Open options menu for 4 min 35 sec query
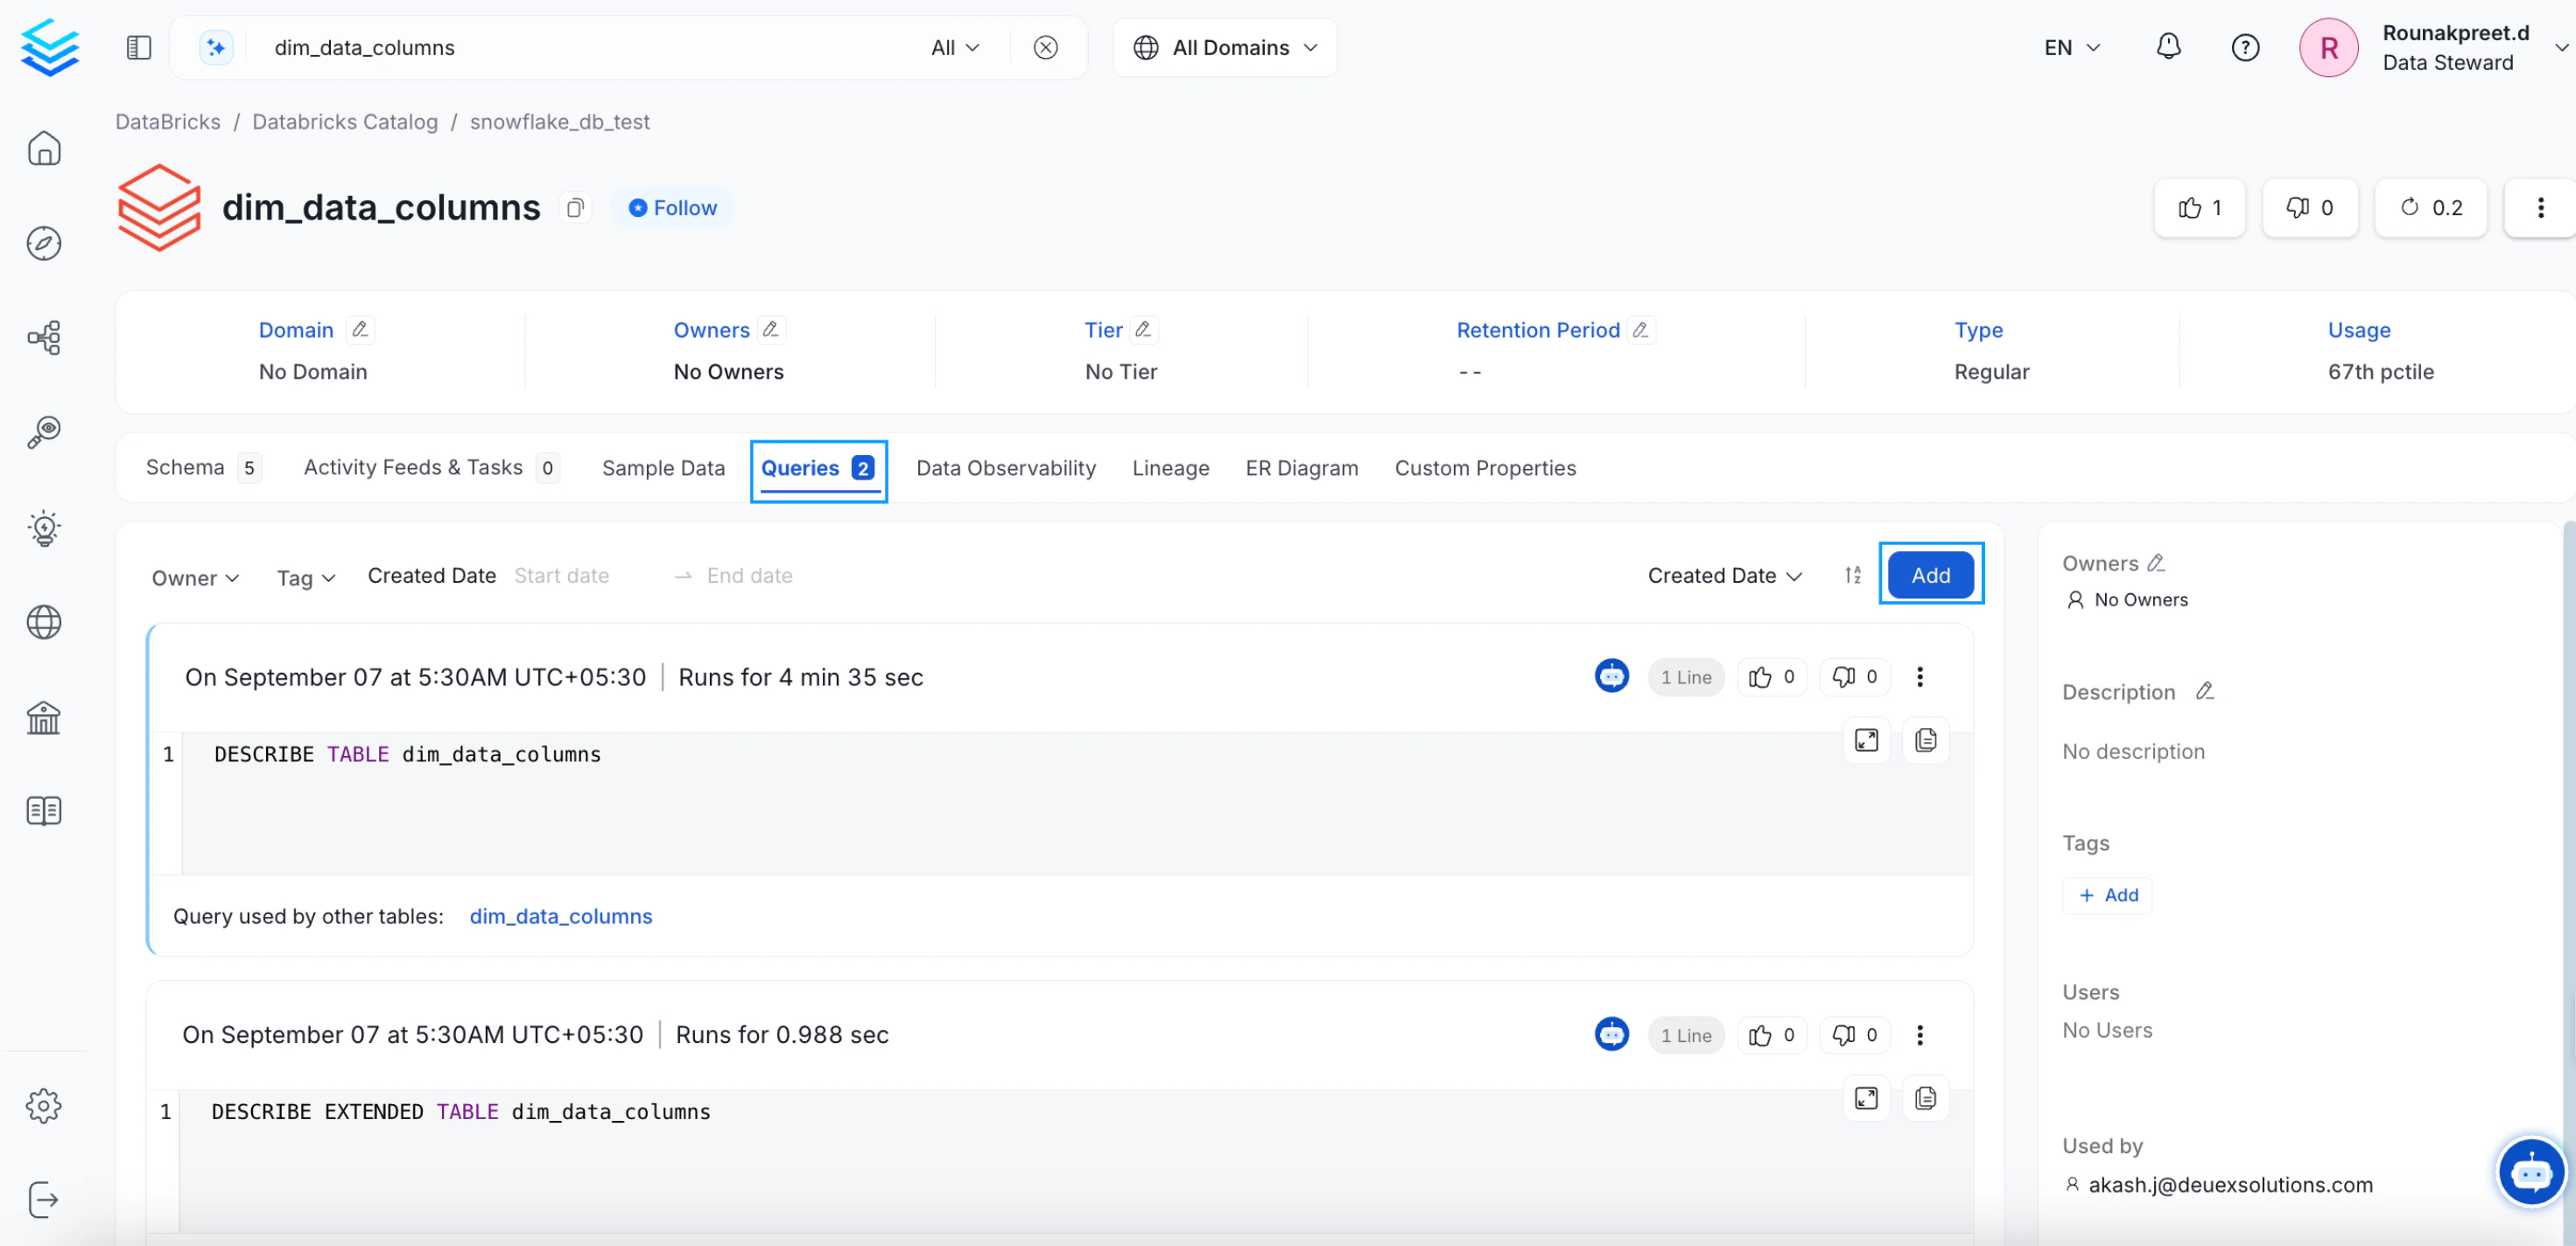This screenshot has height=1246, width=2576. [1919, 677]
